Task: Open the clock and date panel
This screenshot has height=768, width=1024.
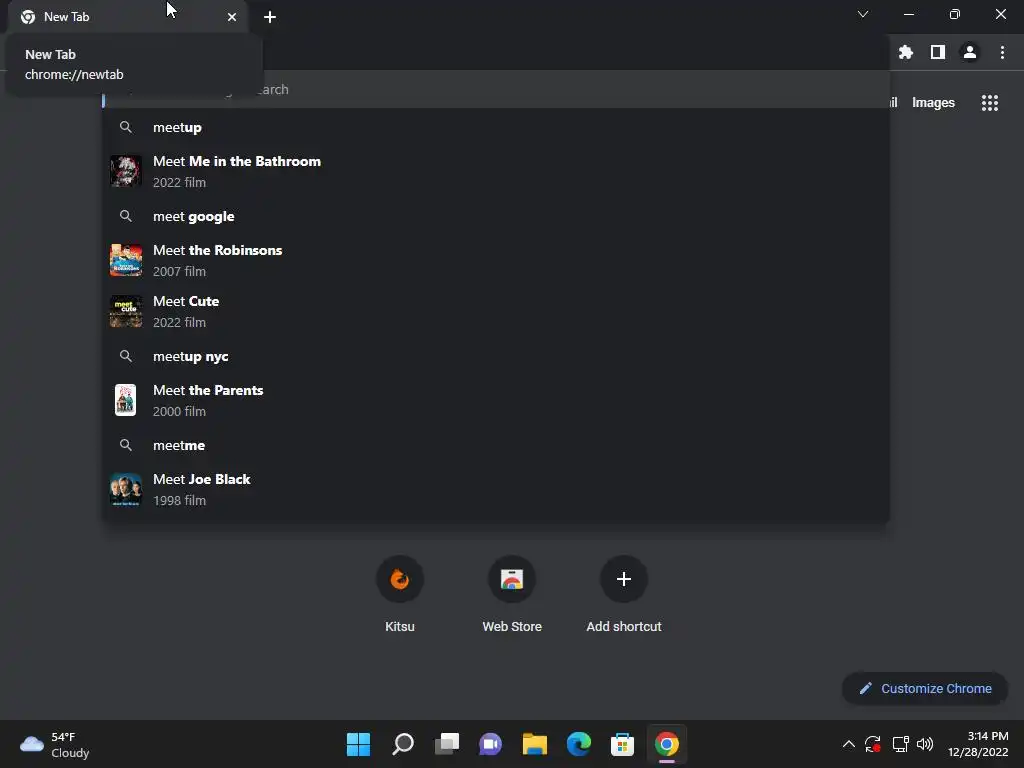Action: 978,744
